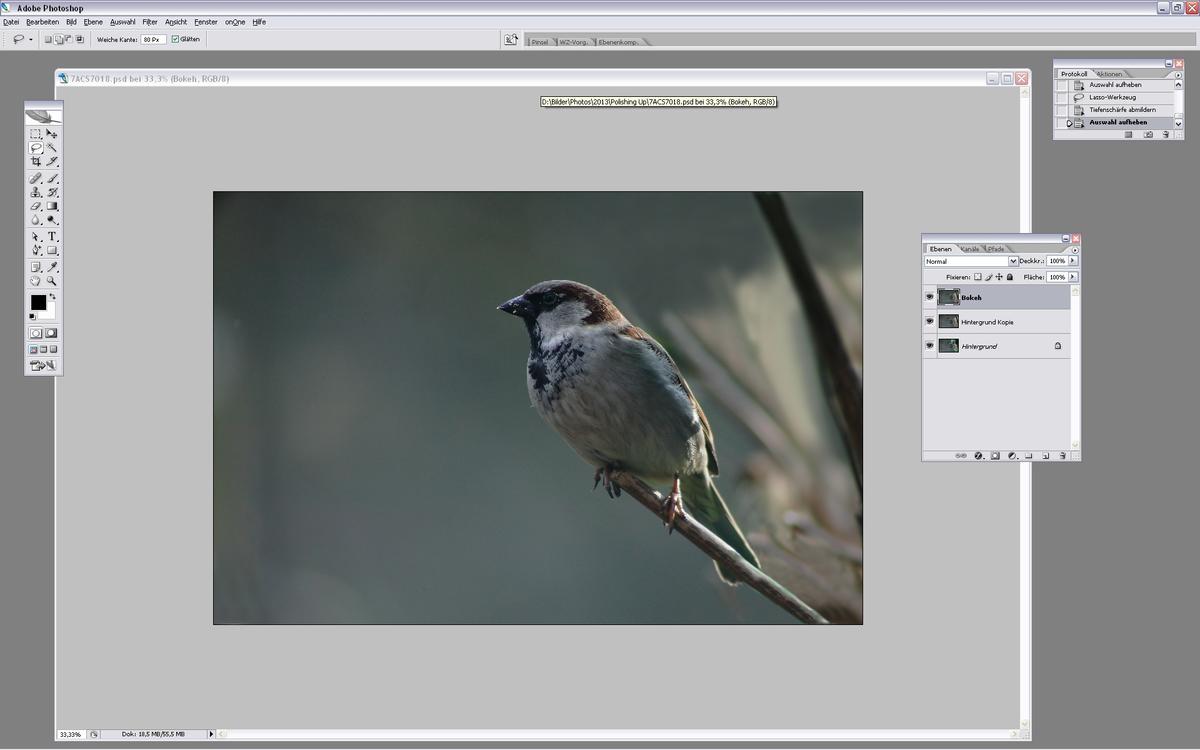The height and width of the screenshot is (750, 1200).
Task: Open the status bar info arrow menu
Action: click(x=211, y=734)
